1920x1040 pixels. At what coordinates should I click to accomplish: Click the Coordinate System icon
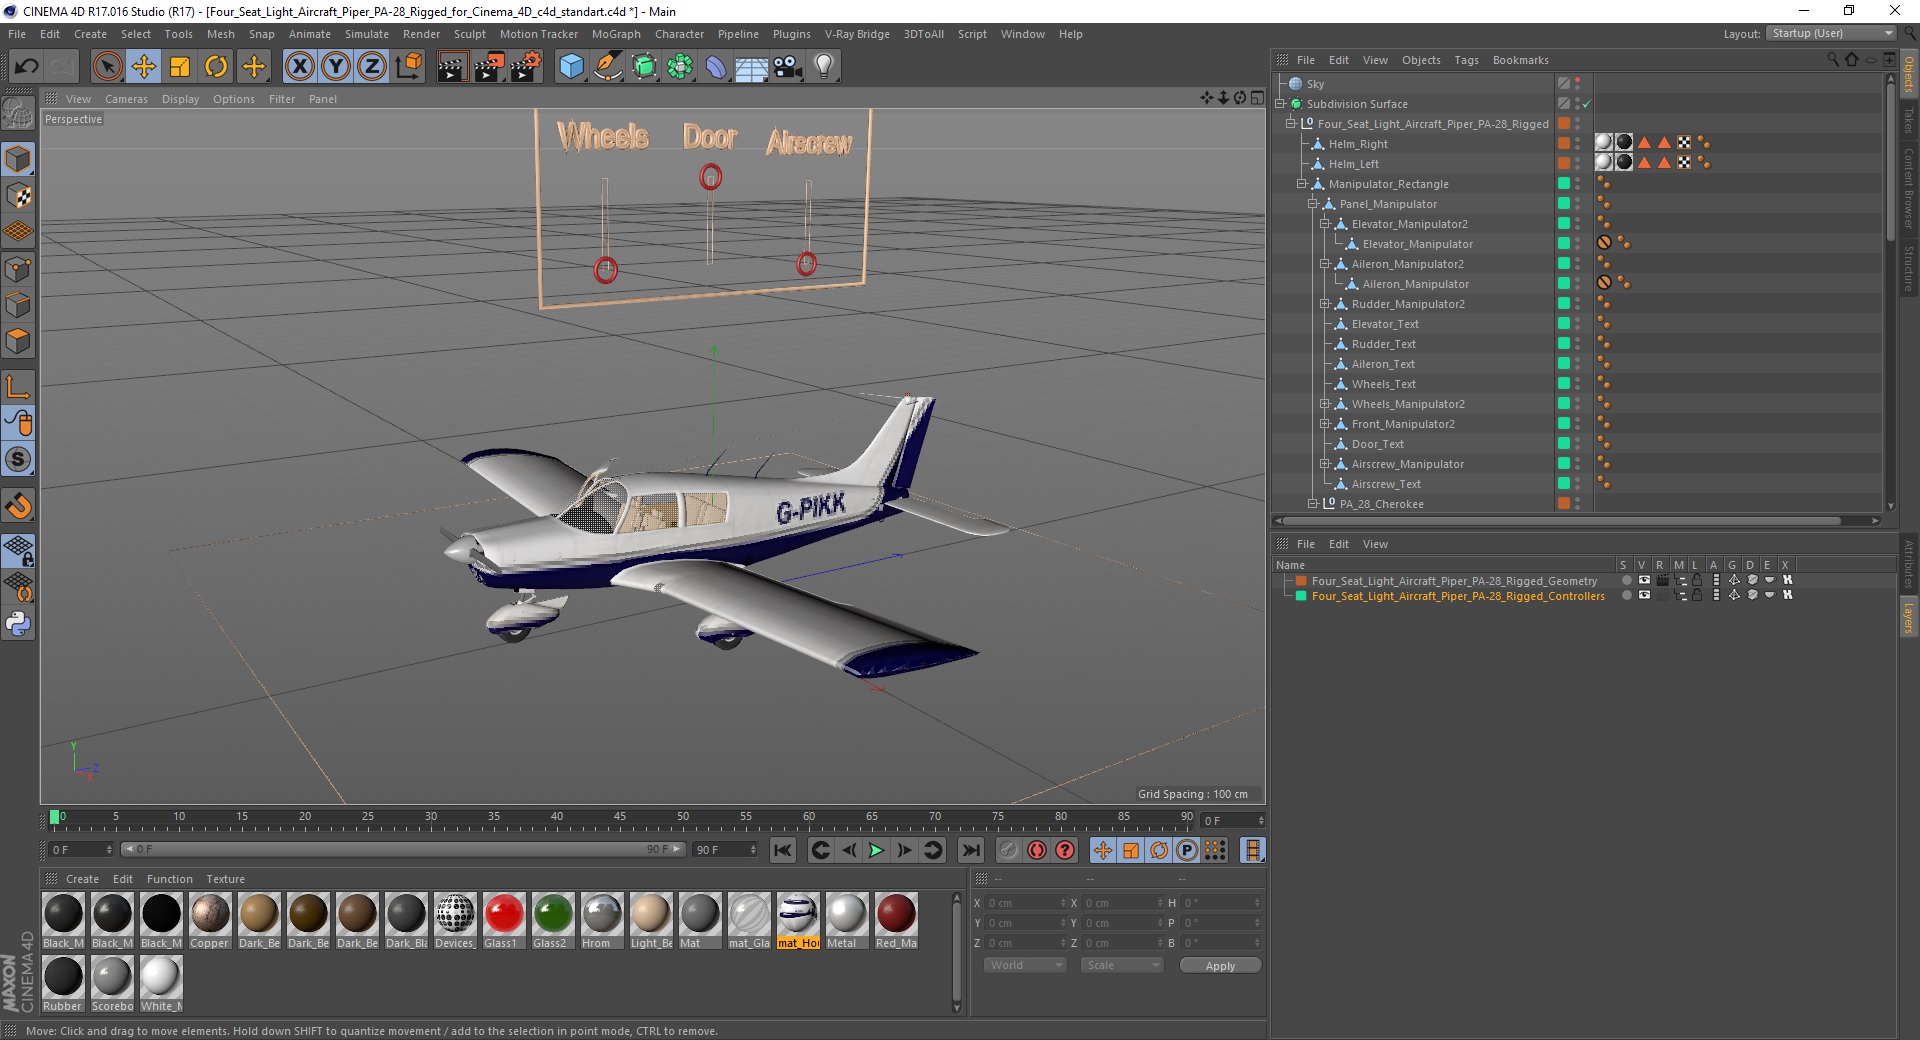coord(408,67)
